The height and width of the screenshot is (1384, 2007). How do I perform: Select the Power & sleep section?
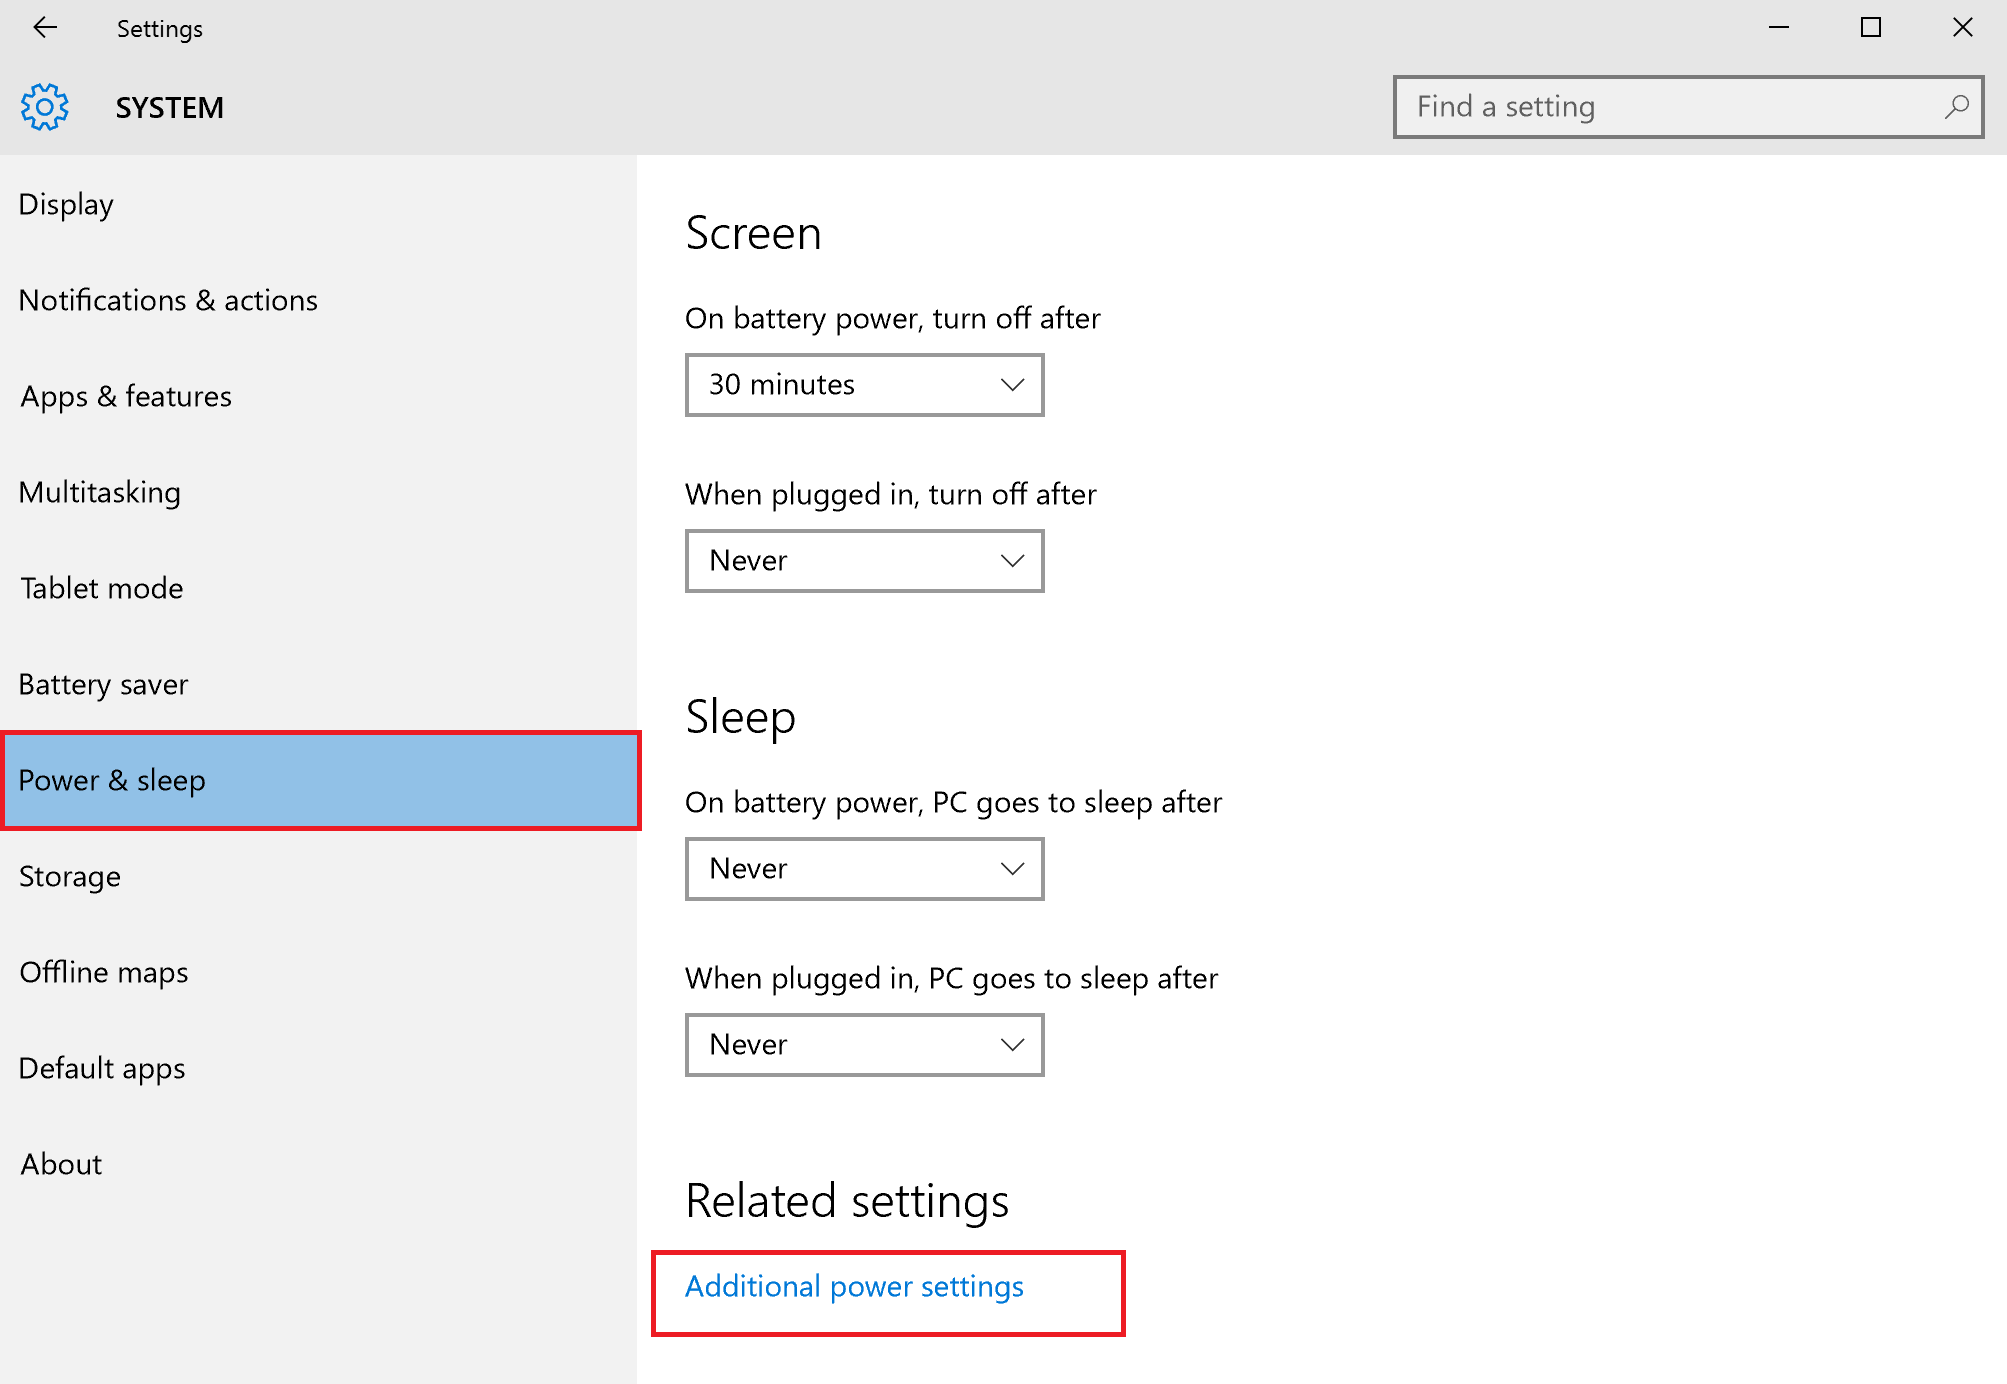(x=112, y=781)
